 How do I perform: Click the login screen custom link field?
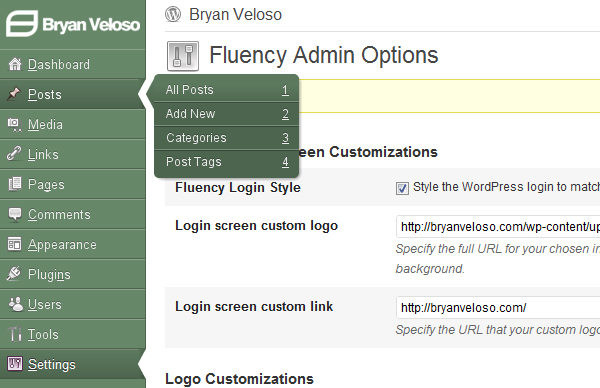[x=498, y=307]
